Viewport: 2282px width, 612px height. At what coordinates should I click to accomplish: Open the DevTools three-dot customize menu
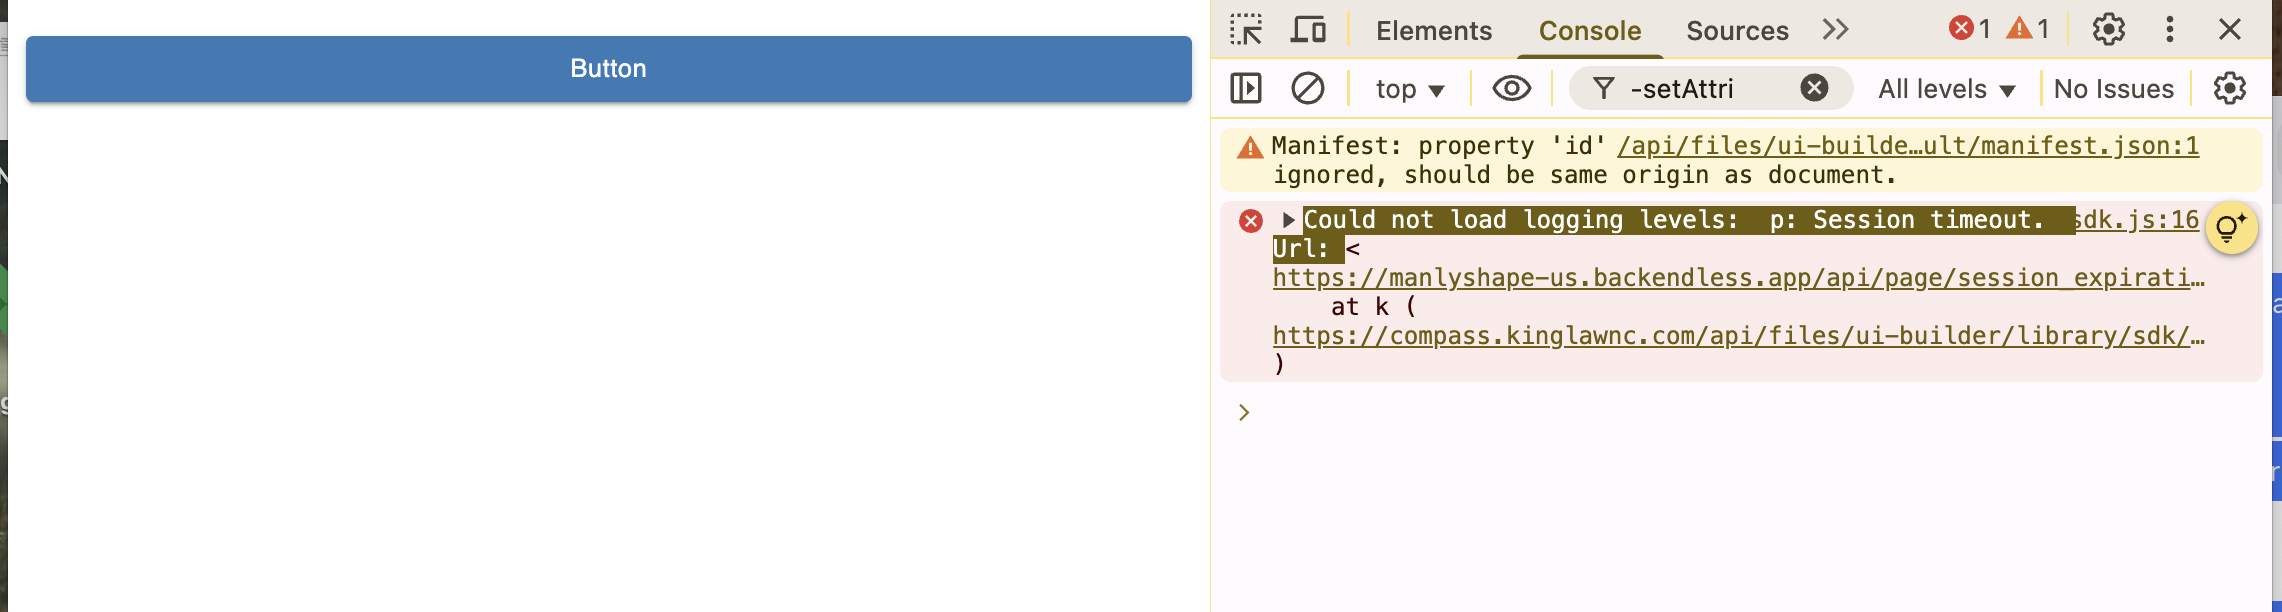[2169, 30]
